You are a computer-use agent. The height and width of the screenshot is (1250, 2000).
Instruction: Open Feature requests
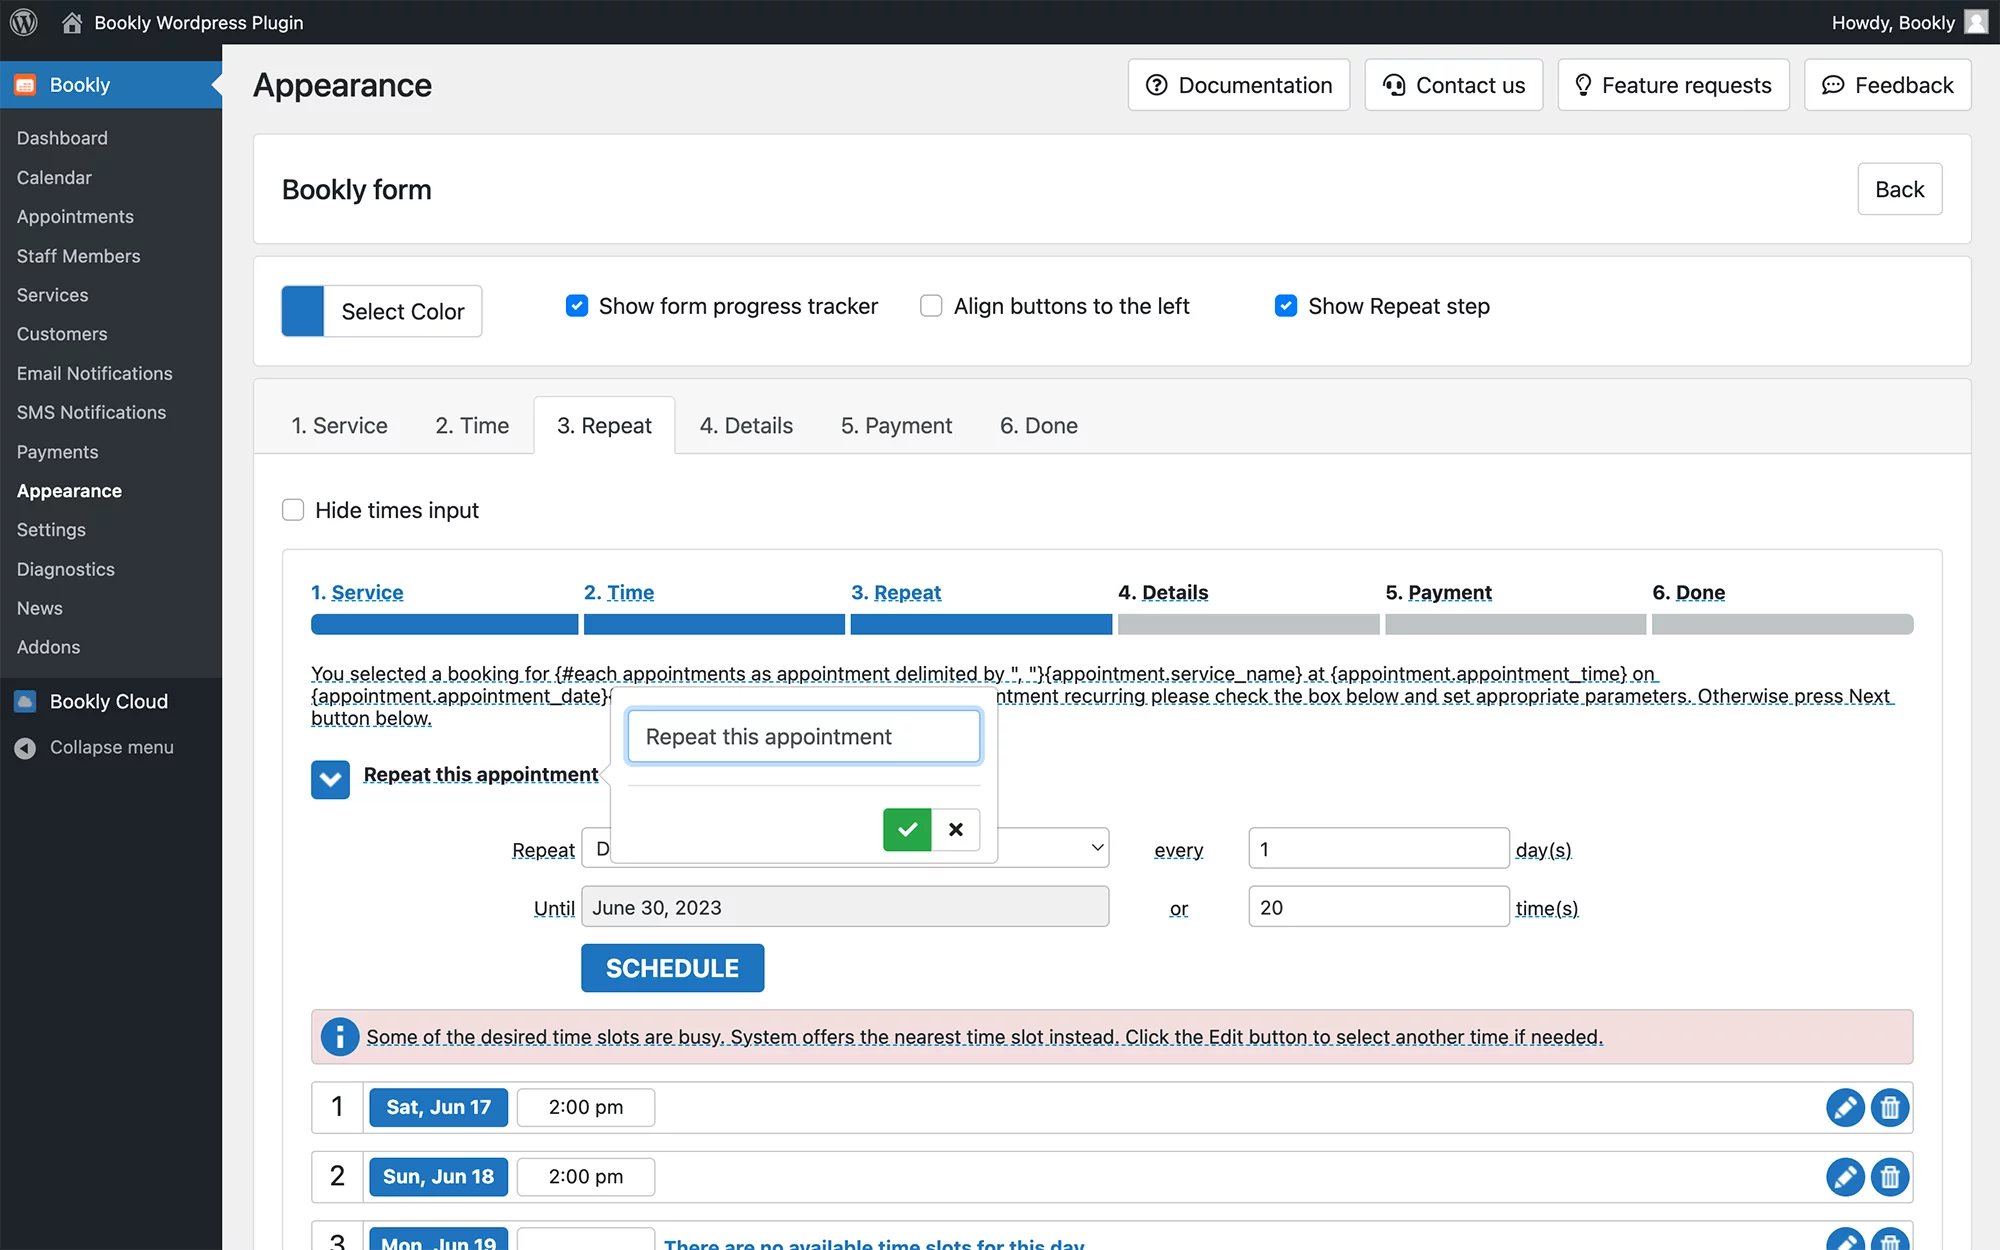point(1673,85)
